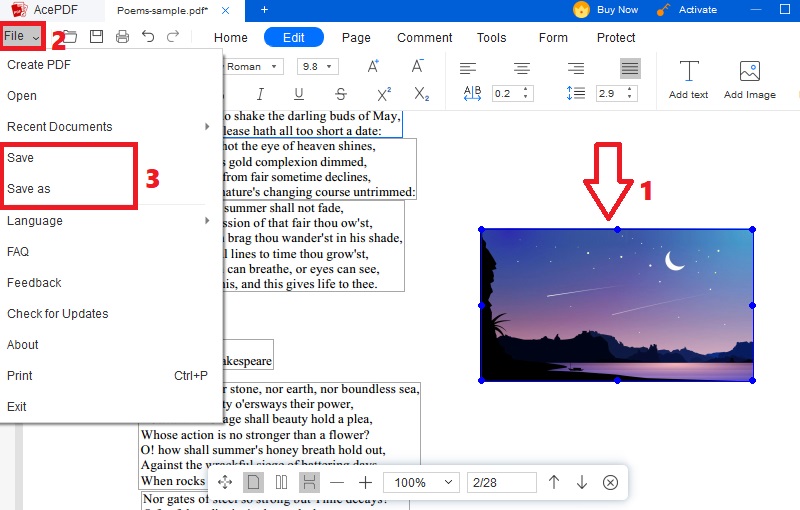The height and width of the screenshot is (510, 800).
Task: Toggle italic formatting
Action: coord(260,94)
